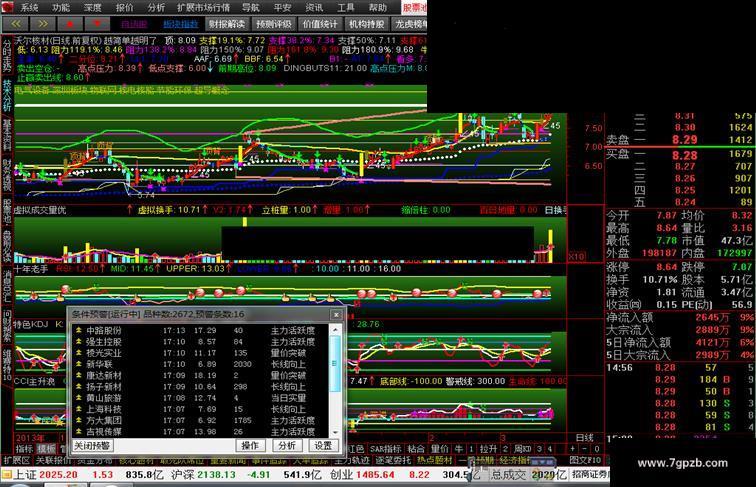This screenshot has width=756, height=487.
Task: Select the 康达新材 alert row
Action: click(201, 375)
